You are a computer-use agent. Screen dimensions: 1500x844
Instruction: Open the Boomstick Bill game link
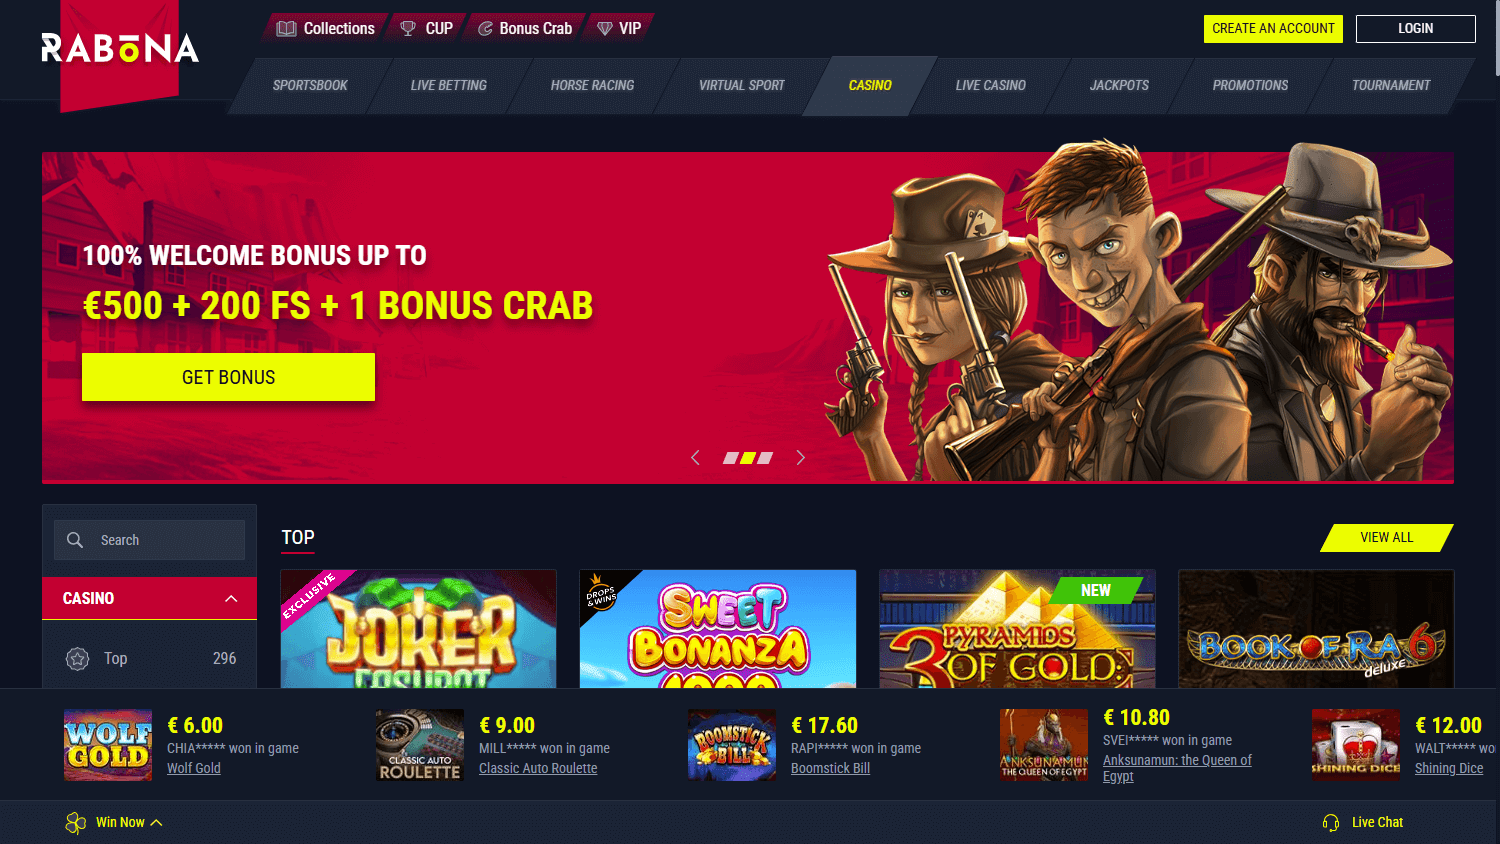pyautogui.click(x=830, y=768)
